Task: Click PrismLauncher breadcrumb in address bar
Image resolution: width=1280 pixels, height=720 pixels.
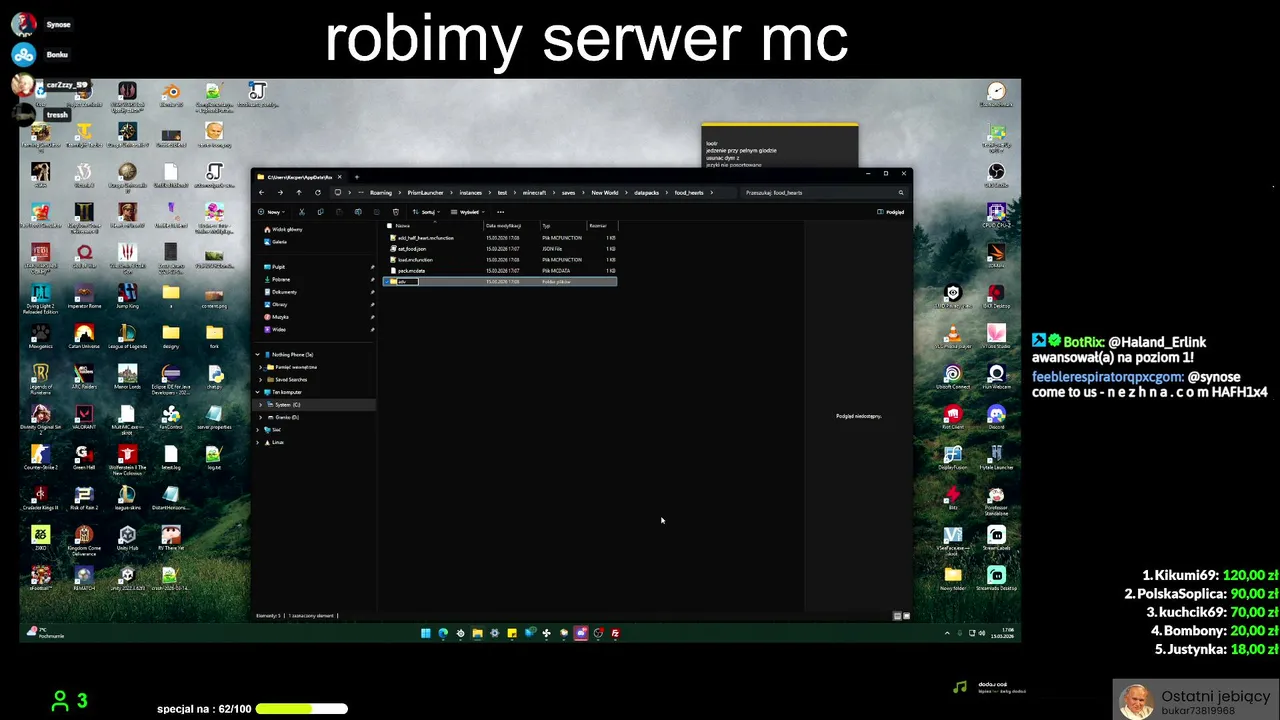Action: click(425, 193)
